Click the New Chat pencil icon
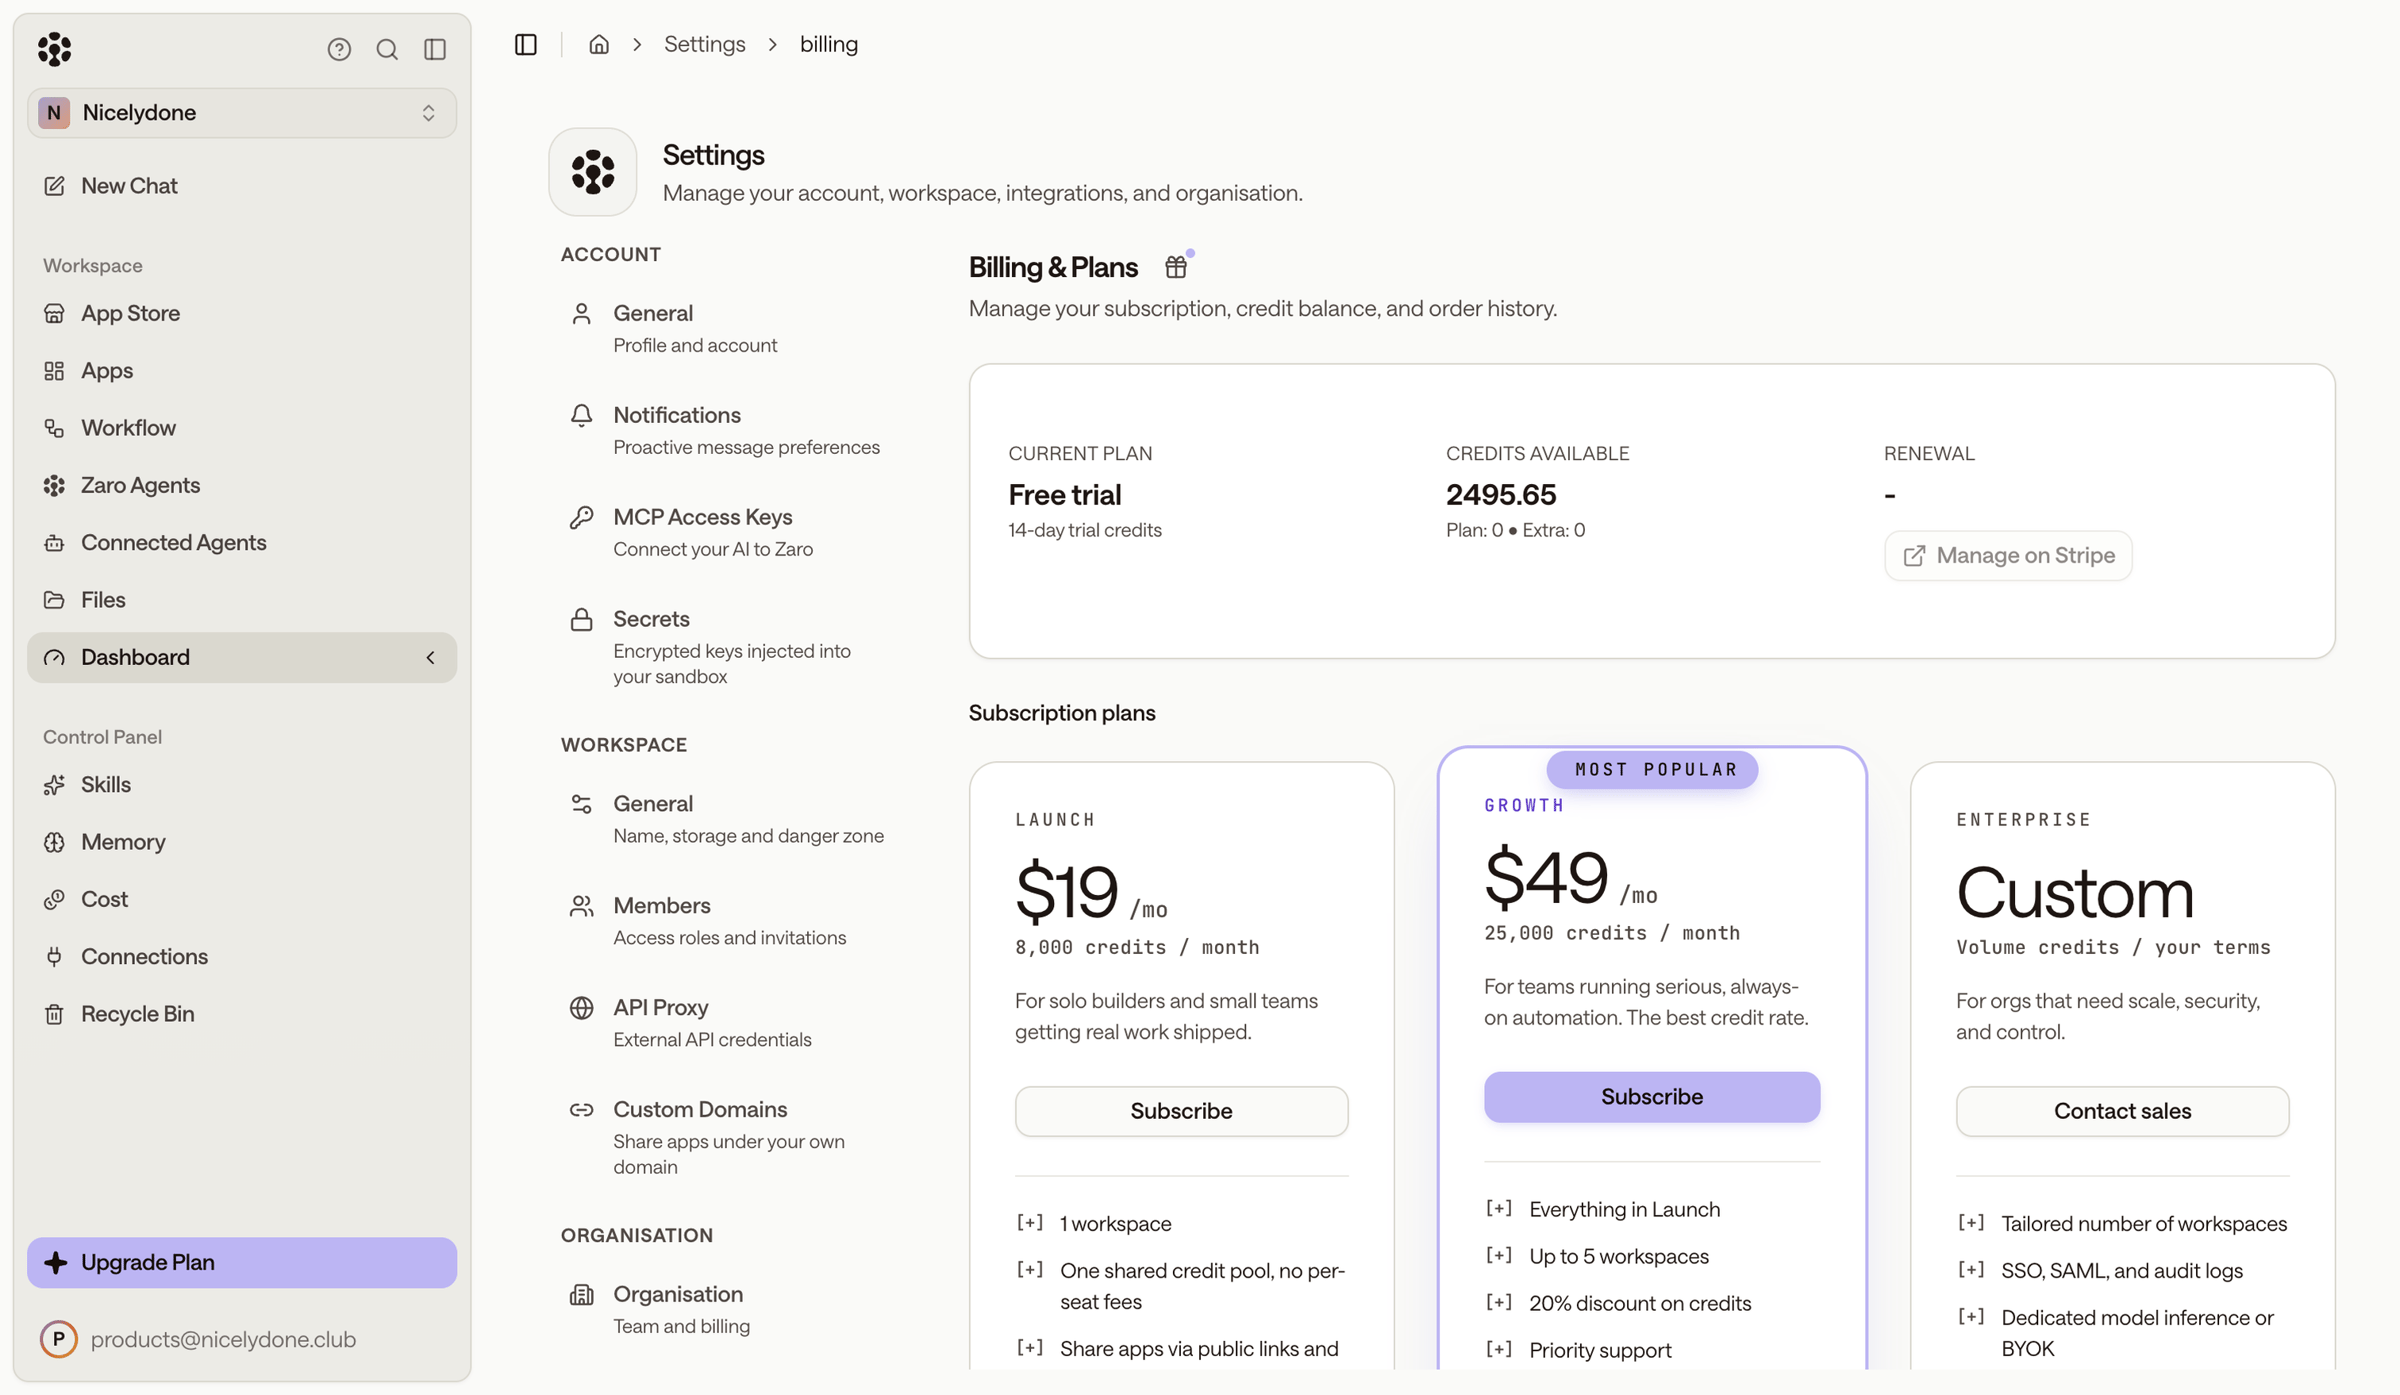 pos(54,186)
